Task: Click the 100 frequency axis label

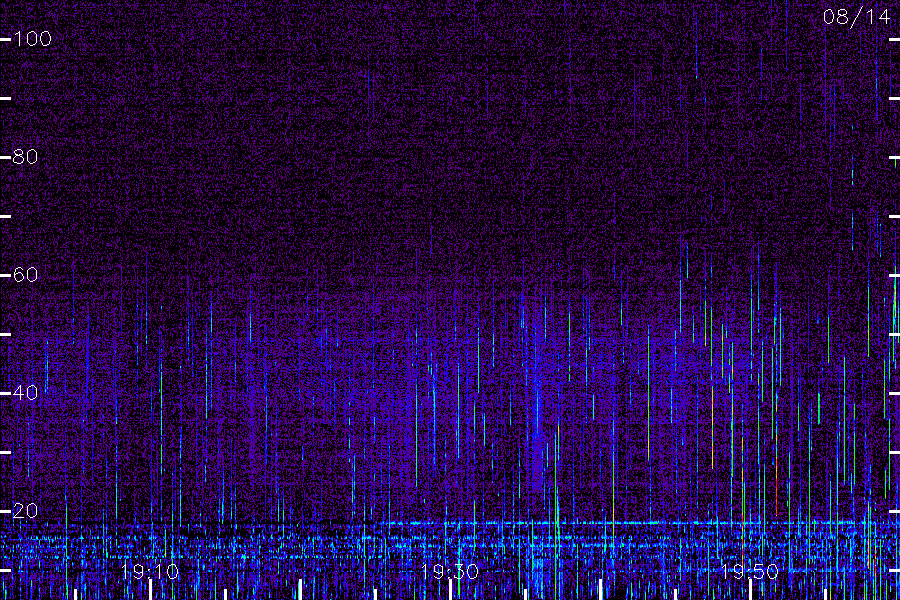Action: (x=32, y=39)
